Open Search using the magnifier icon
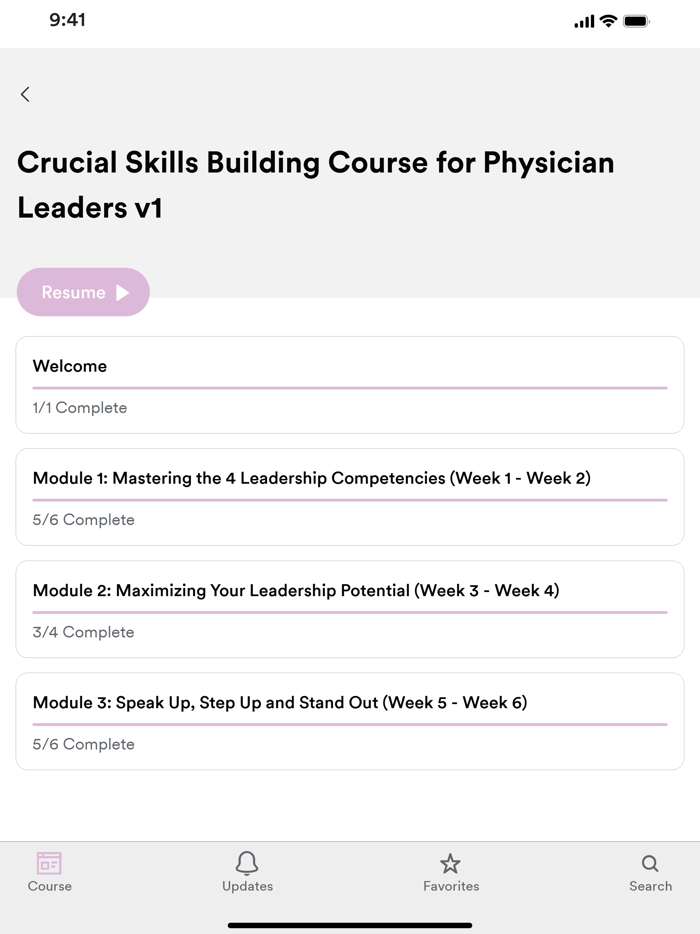This screenshot has height=934, width=700. [650, 864]
